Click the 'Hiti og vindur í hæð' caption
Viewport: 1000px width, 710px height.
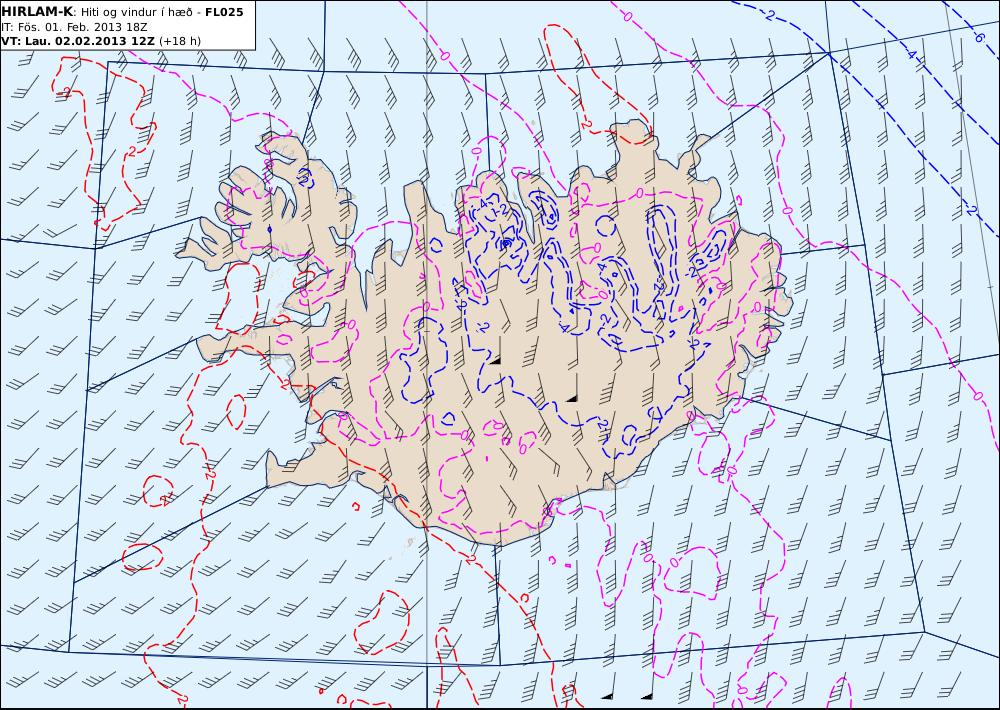136,13
